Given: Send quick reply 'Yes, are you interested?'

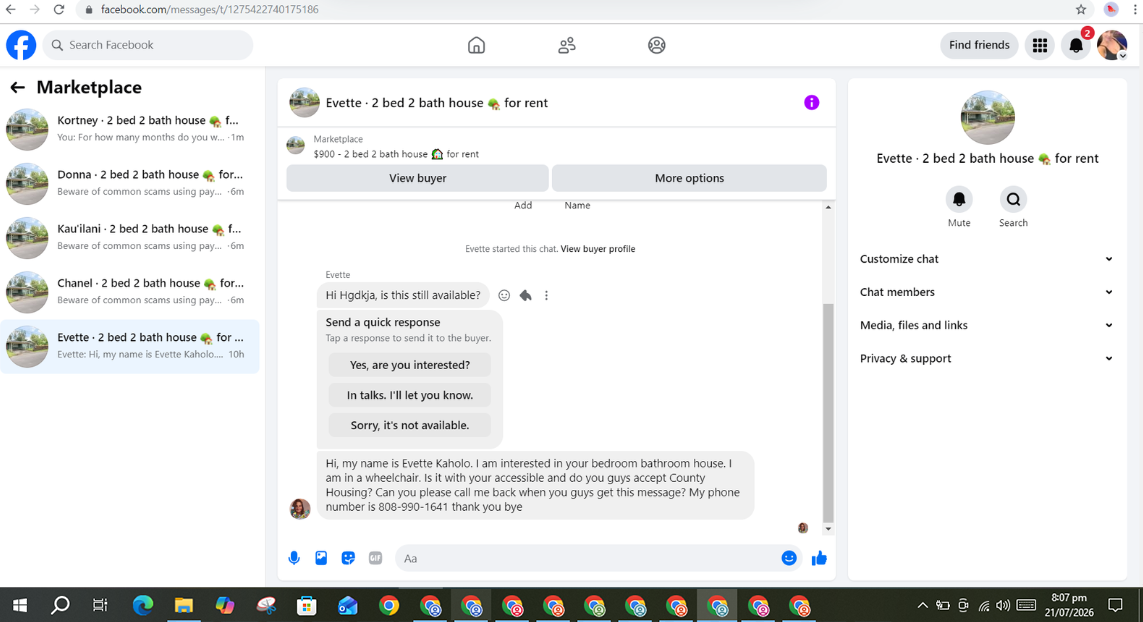Looking at the screenshot, I should (x=410, y=365).
